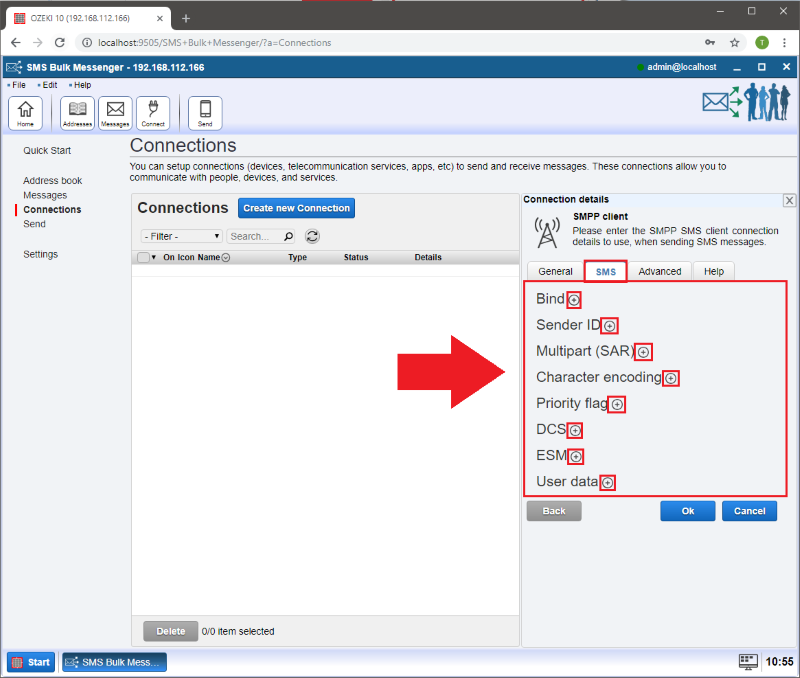Expand the Bind section

574,300
